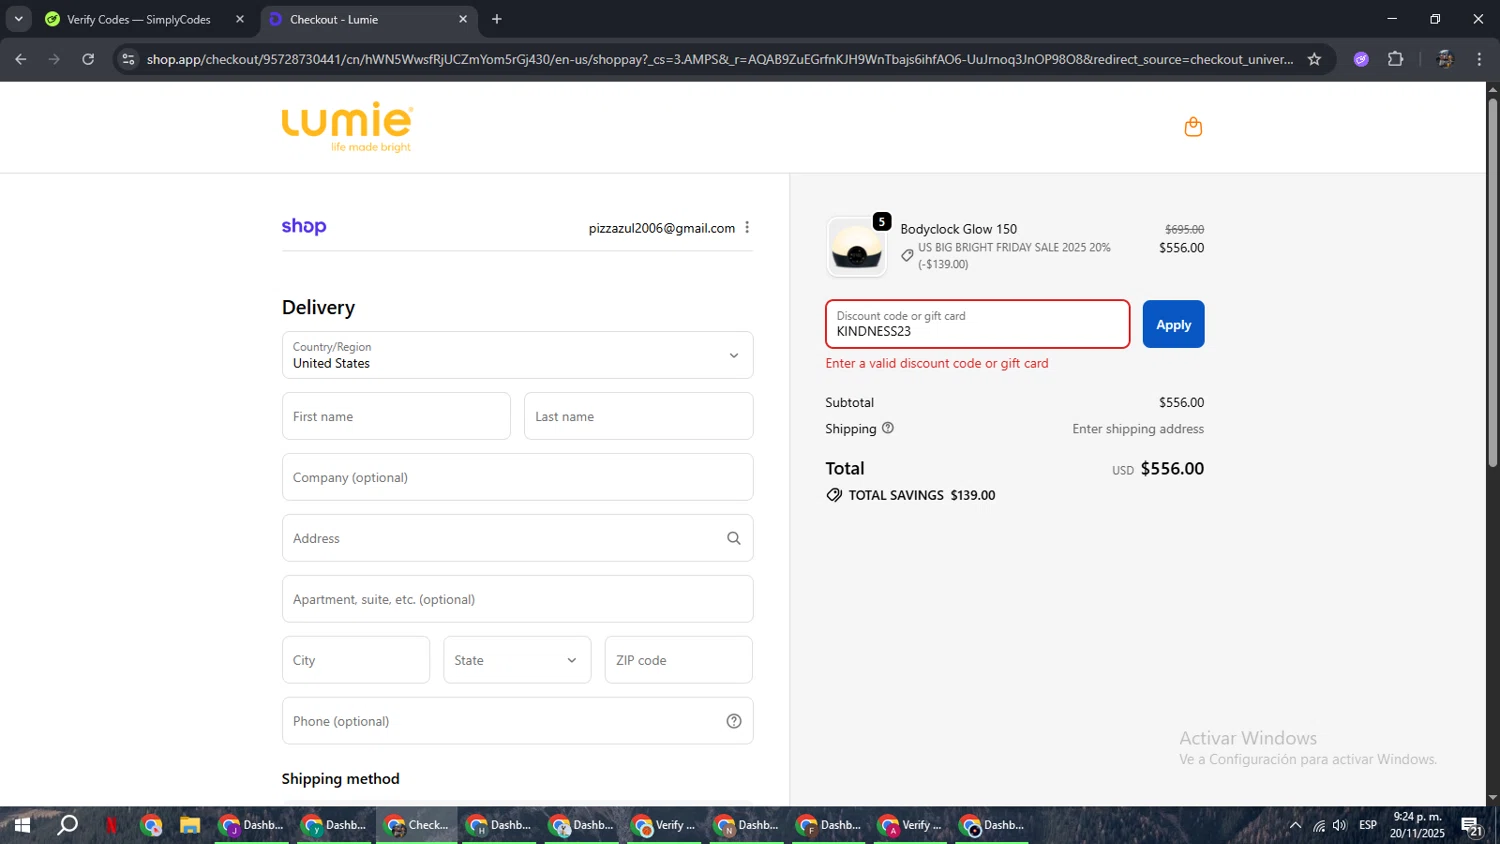
Task: Open the Chrome profile avatar
Action: pyautogui.click(x=1444, y=59)
